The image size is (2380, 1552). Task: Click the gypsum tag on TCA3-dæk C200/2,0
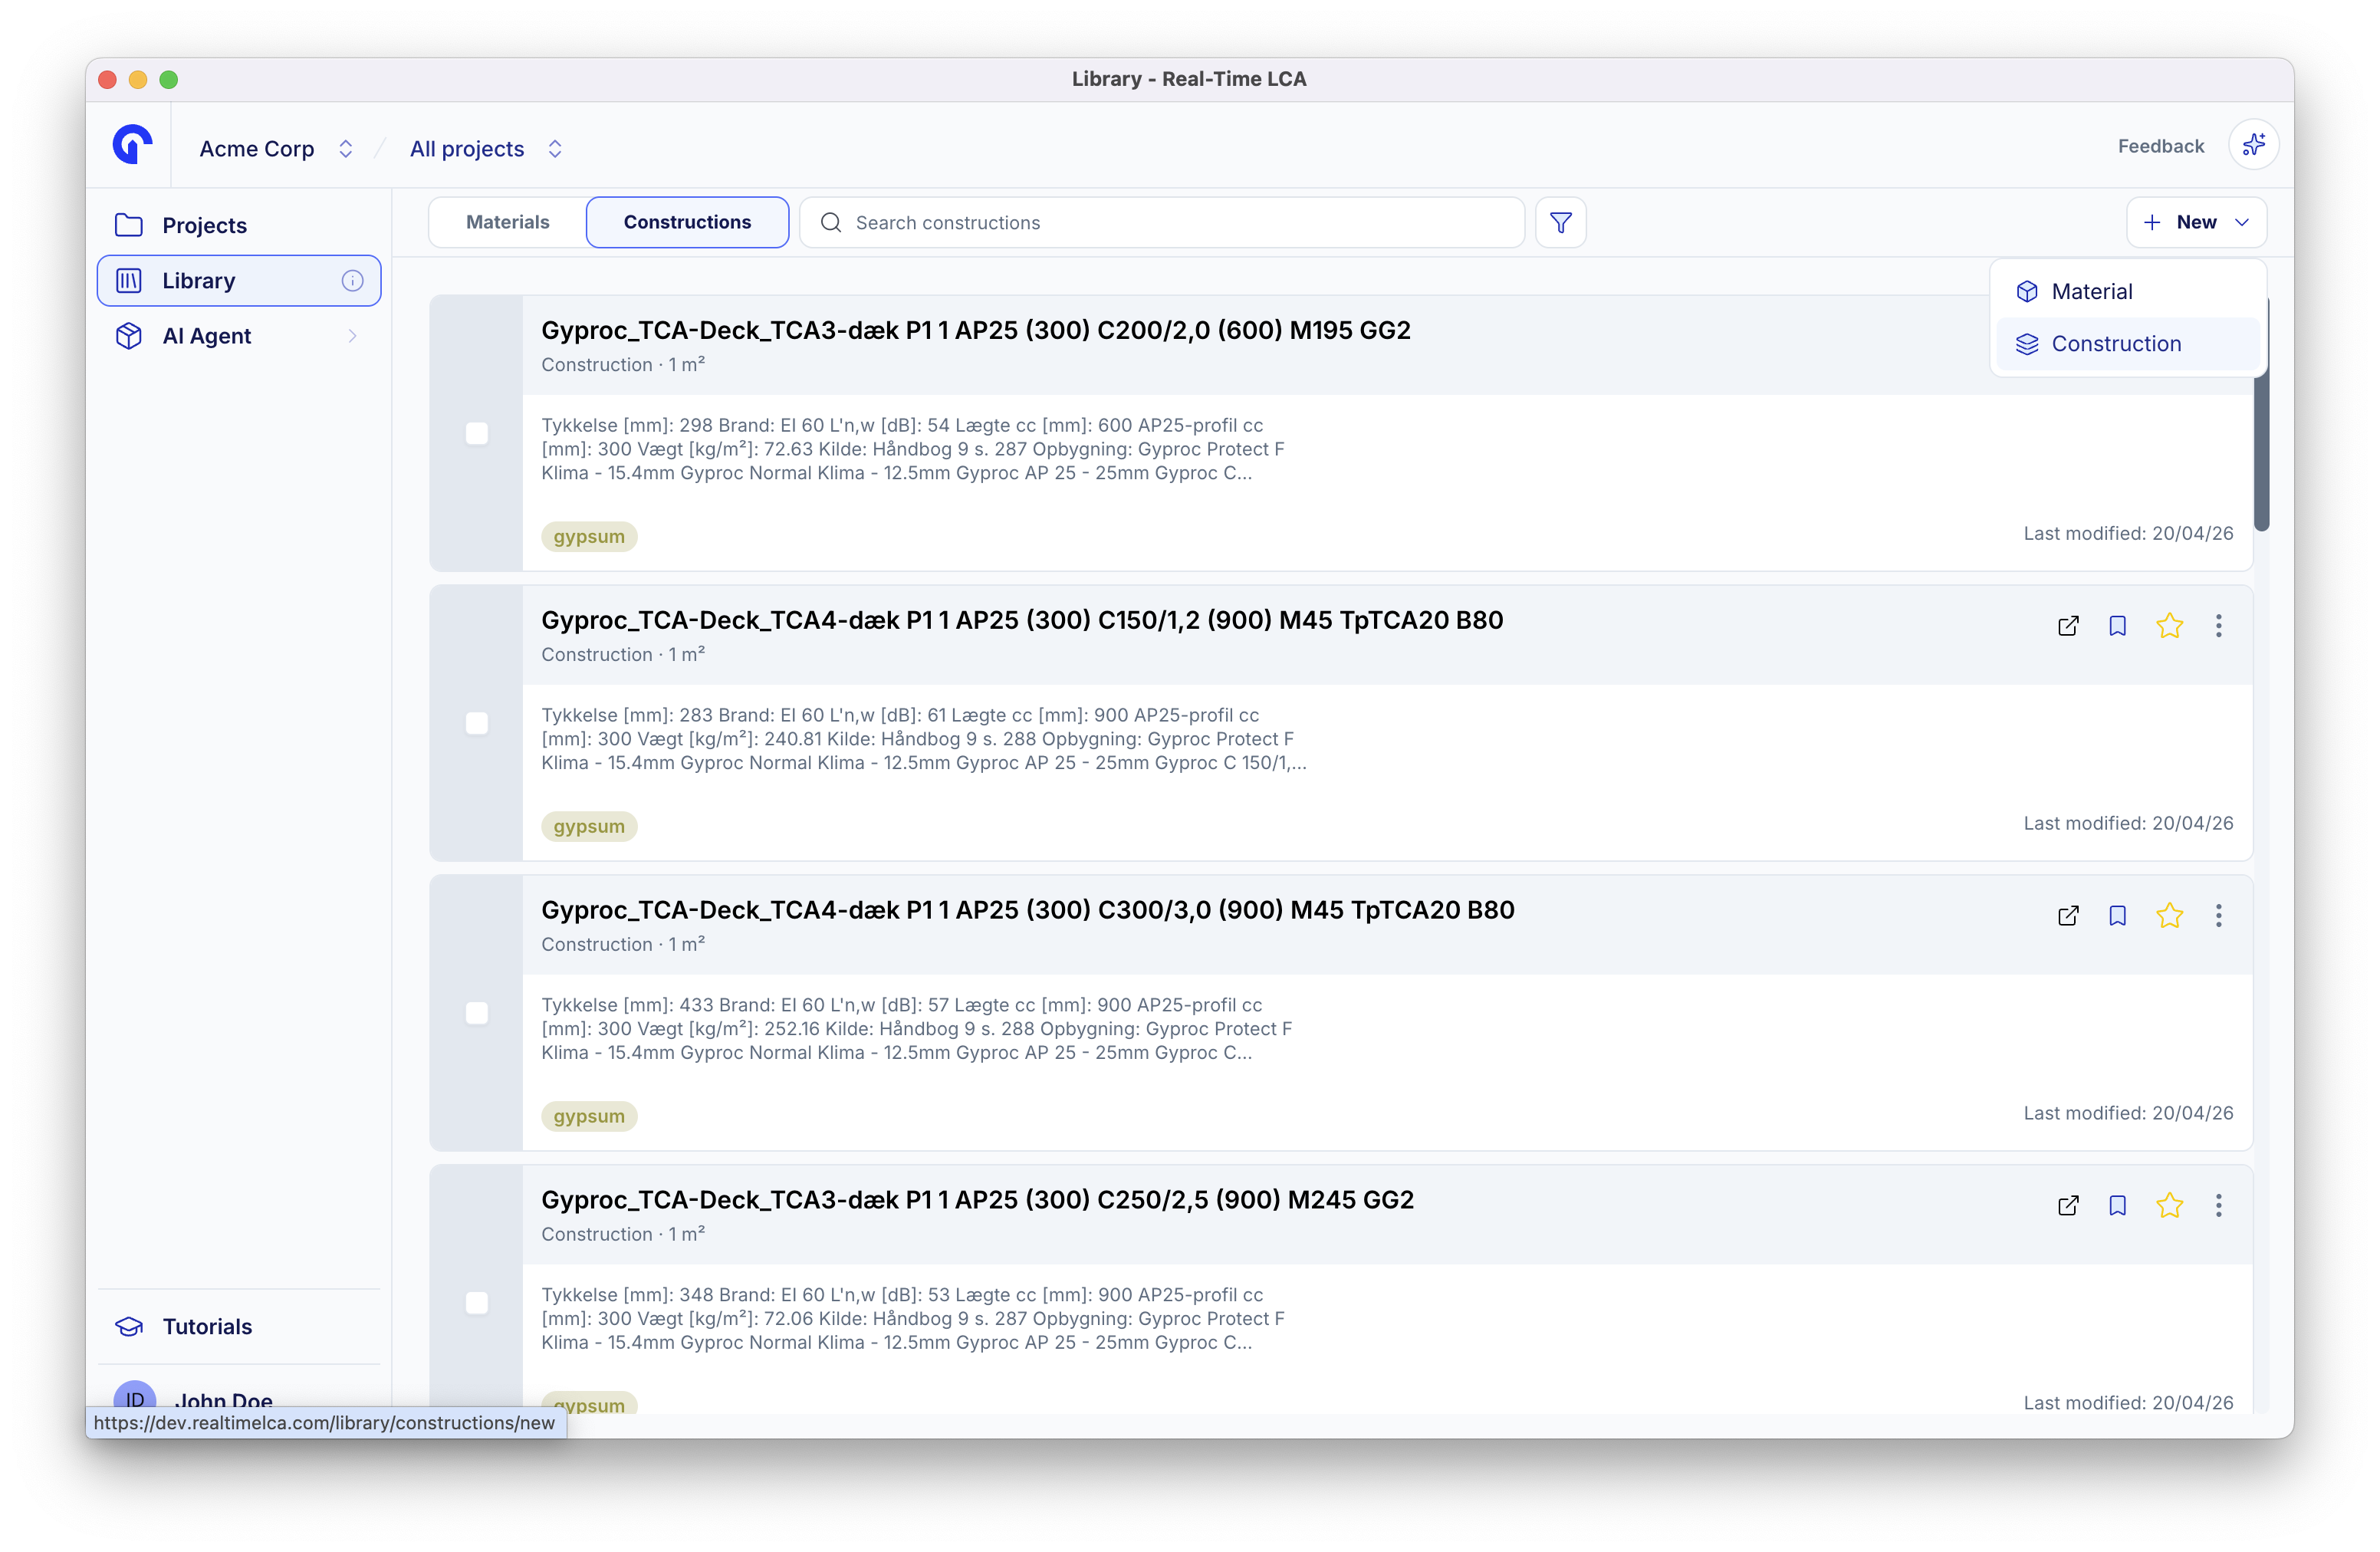click(589, 536)
